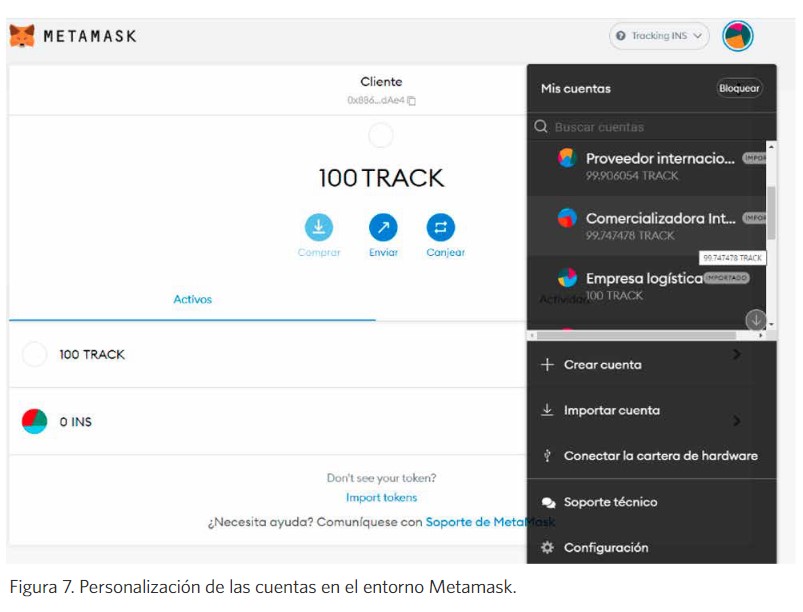Viewport: 803px width, 612px height.
Task: Open the 0 INS asset row
Action: click(268, 421)
